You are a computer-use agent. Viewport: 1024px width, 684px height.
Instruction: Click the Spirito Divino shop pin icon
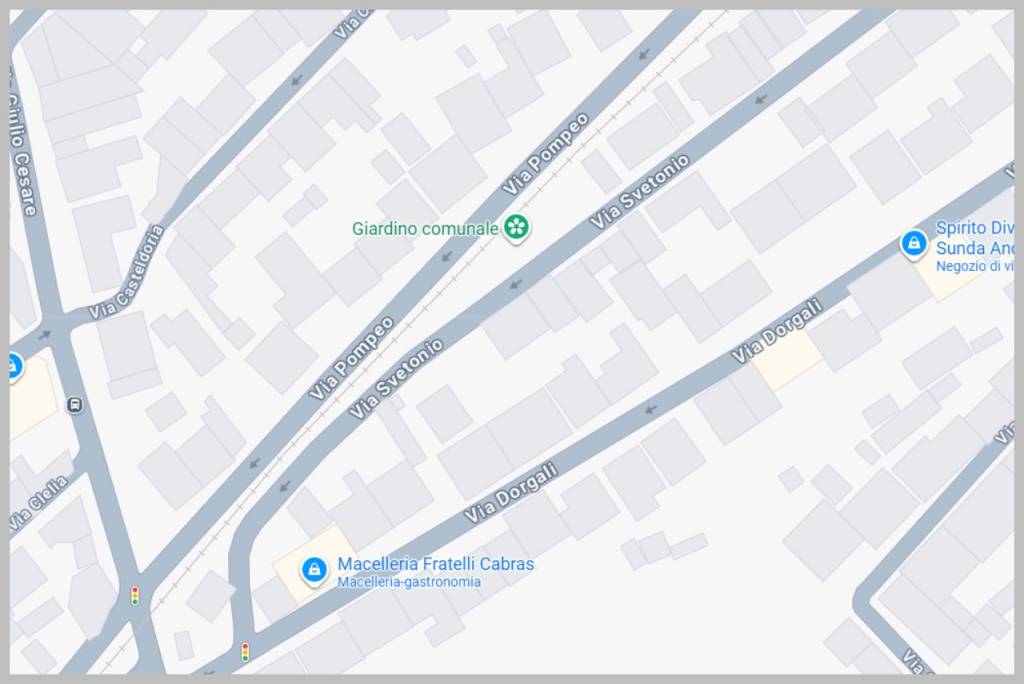pos(914,244)
